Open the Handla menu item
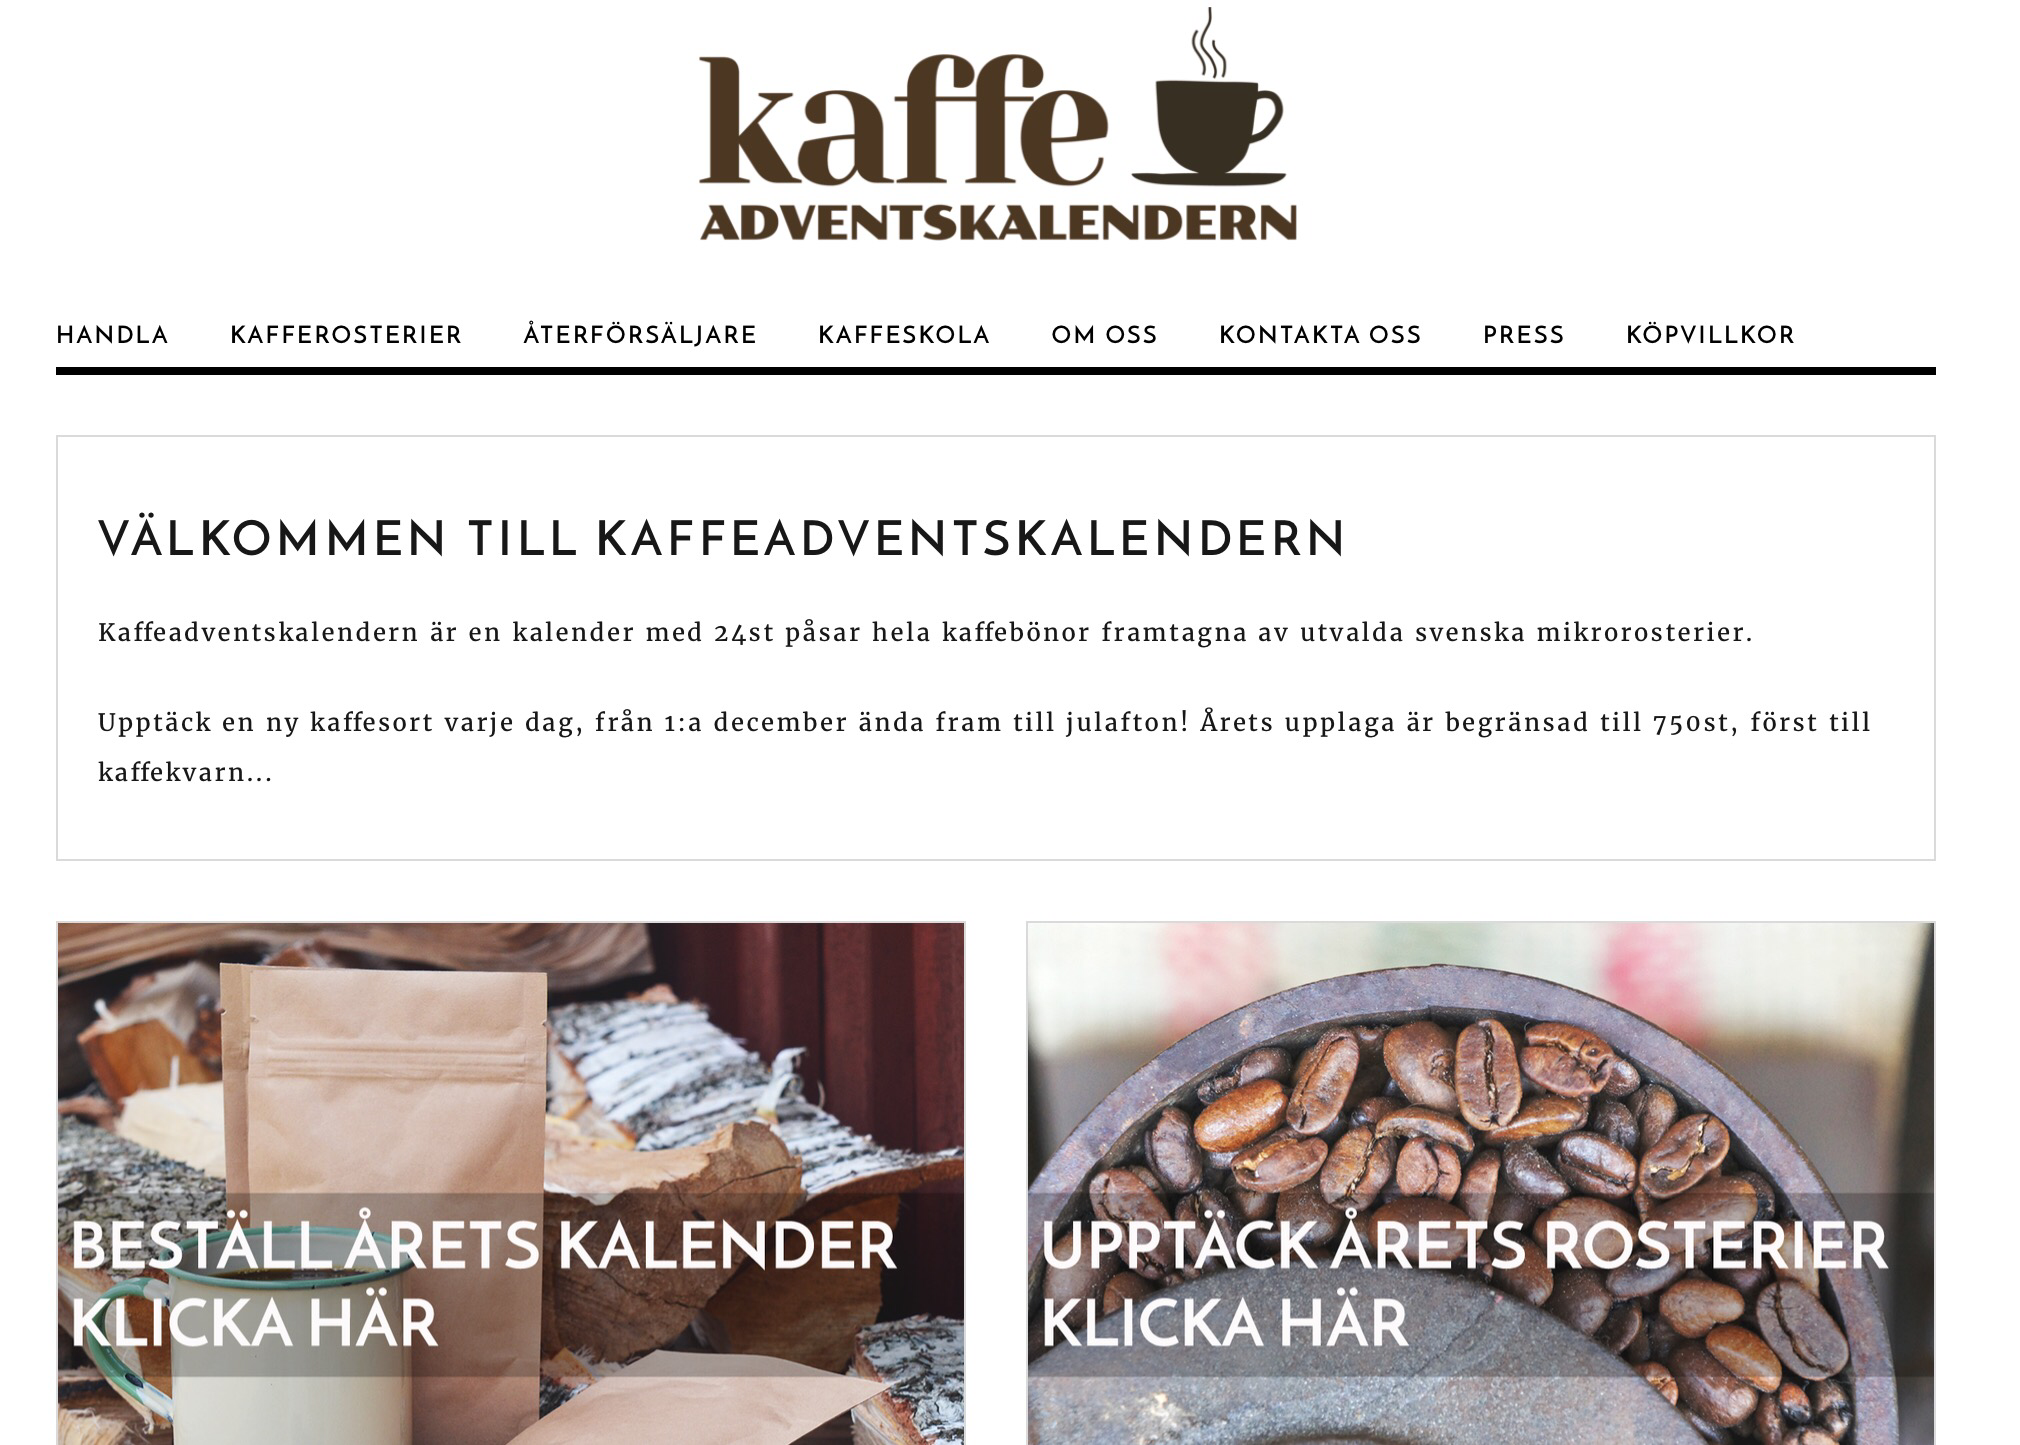2020x1445 pixels. pos(112,335)
